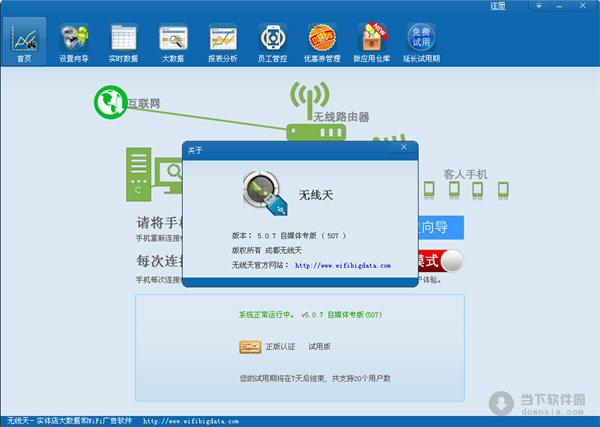The image size is (600, 427).
Task: Click the status bar software title text
Action: tap(69, 421)
